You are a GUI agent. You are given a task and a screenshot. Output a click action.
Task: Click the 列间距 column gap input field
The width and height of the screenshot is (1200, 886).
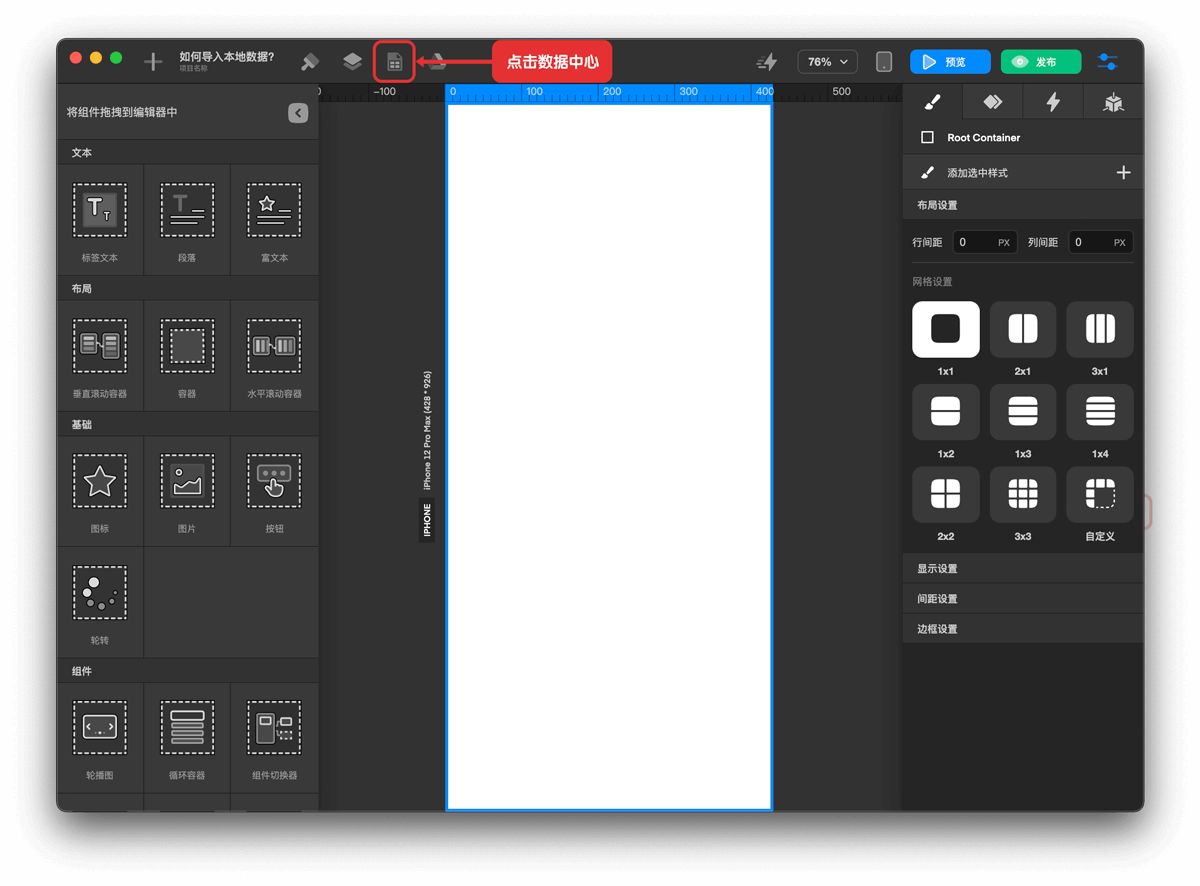pyautogui.click(x=1100, y=242)
